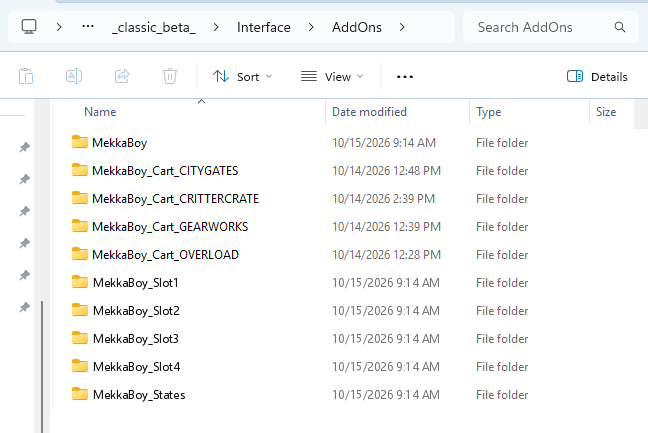Image resolution: width=648 pixels, height=433 pixels.
Task: Click folder icon of MekkaBoy_Cart_CRITTERCRATE
Action: point(80,198)
